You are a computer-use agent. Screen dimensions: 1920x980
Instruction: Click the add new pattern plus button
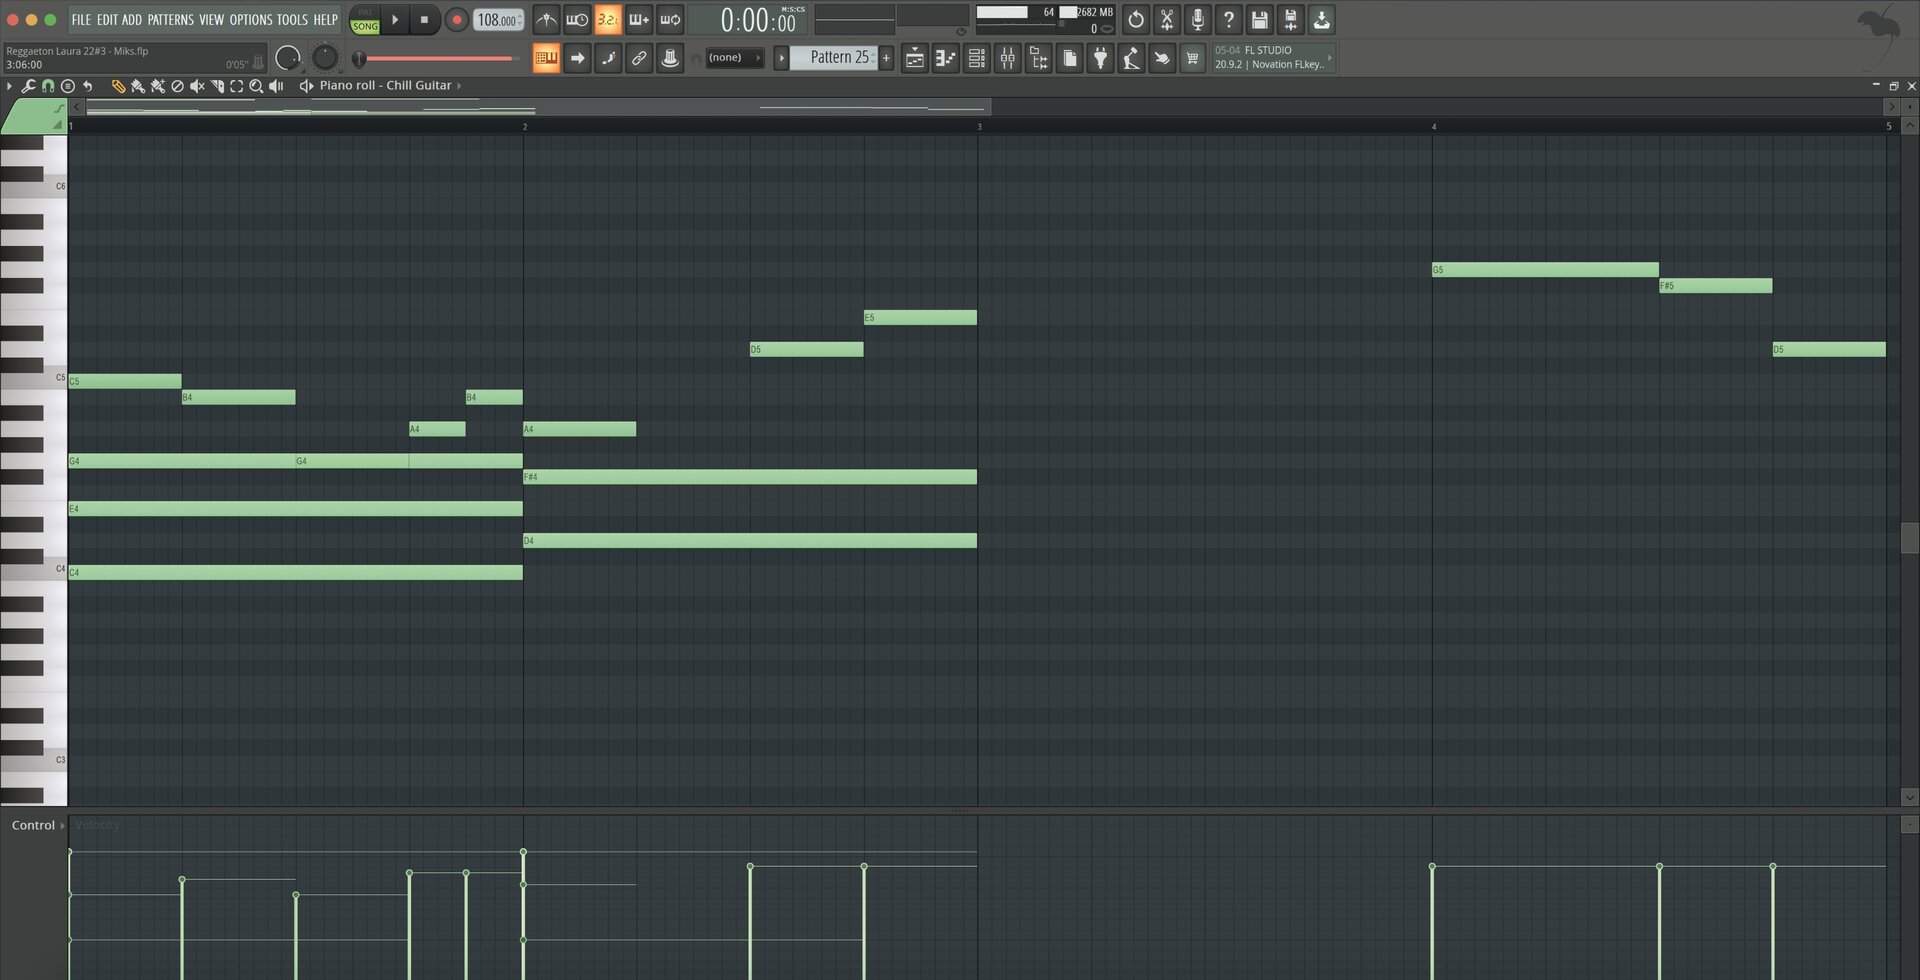click(x=886, y=58)
